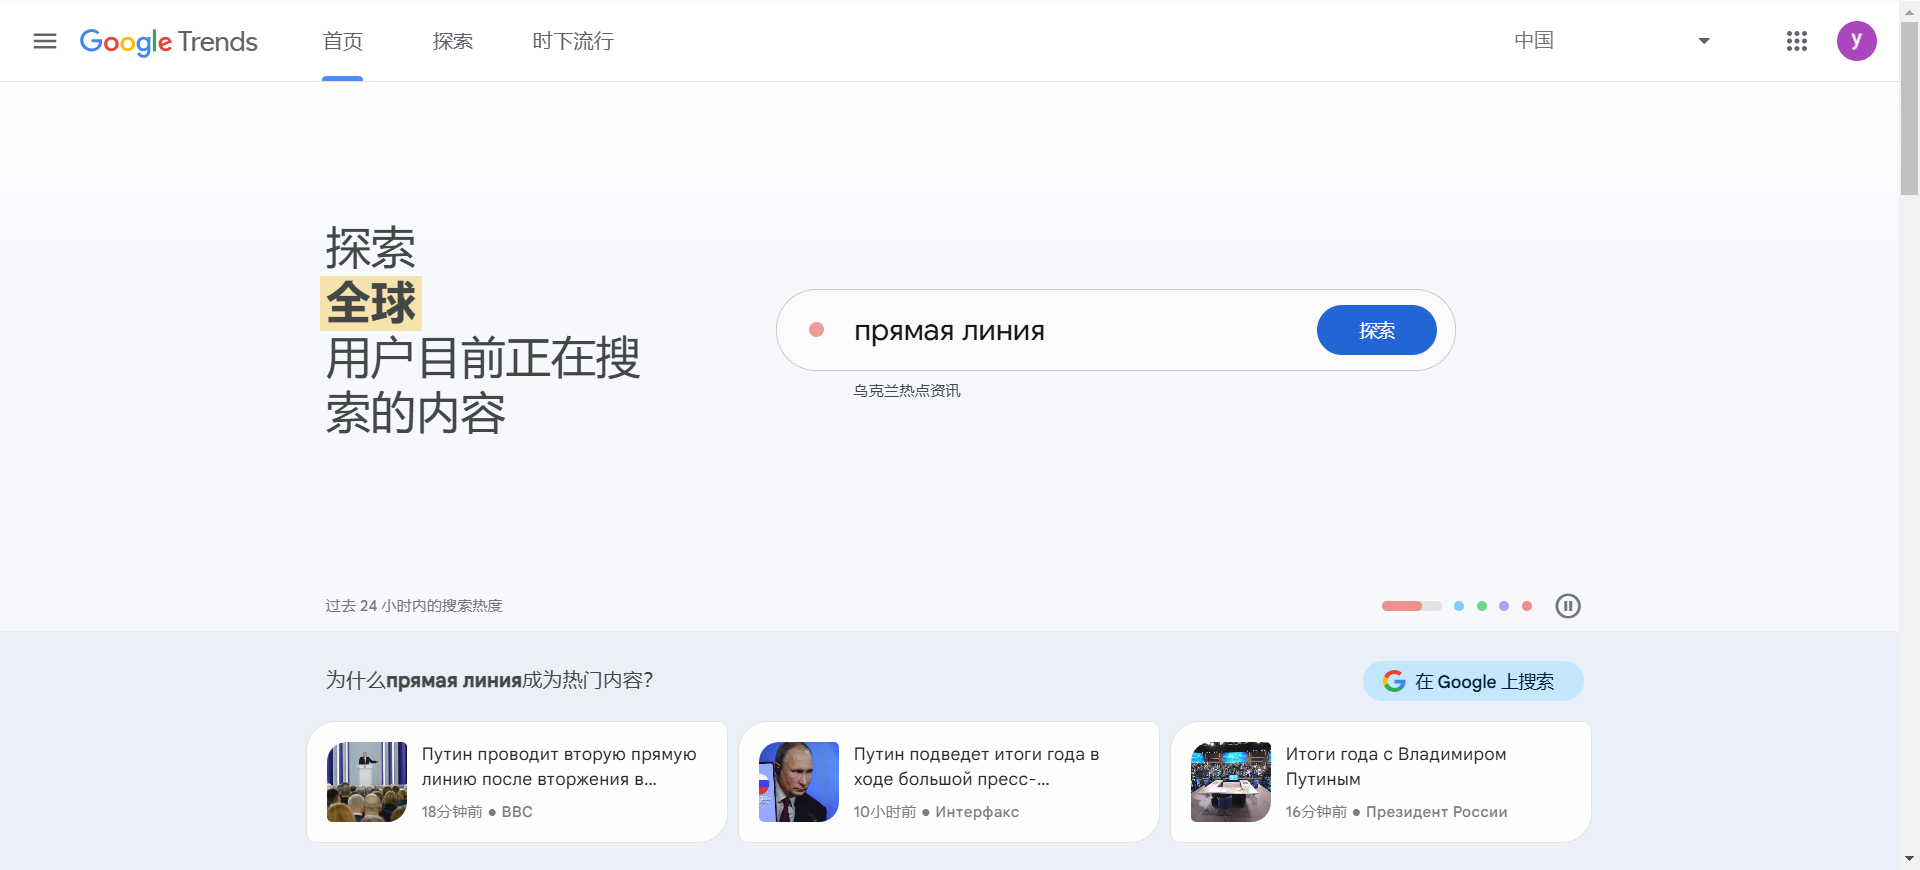The height and width of the screenshot is (870, 1920).
Task: Click the Google G logo icon
Action: click(1394, 681)
